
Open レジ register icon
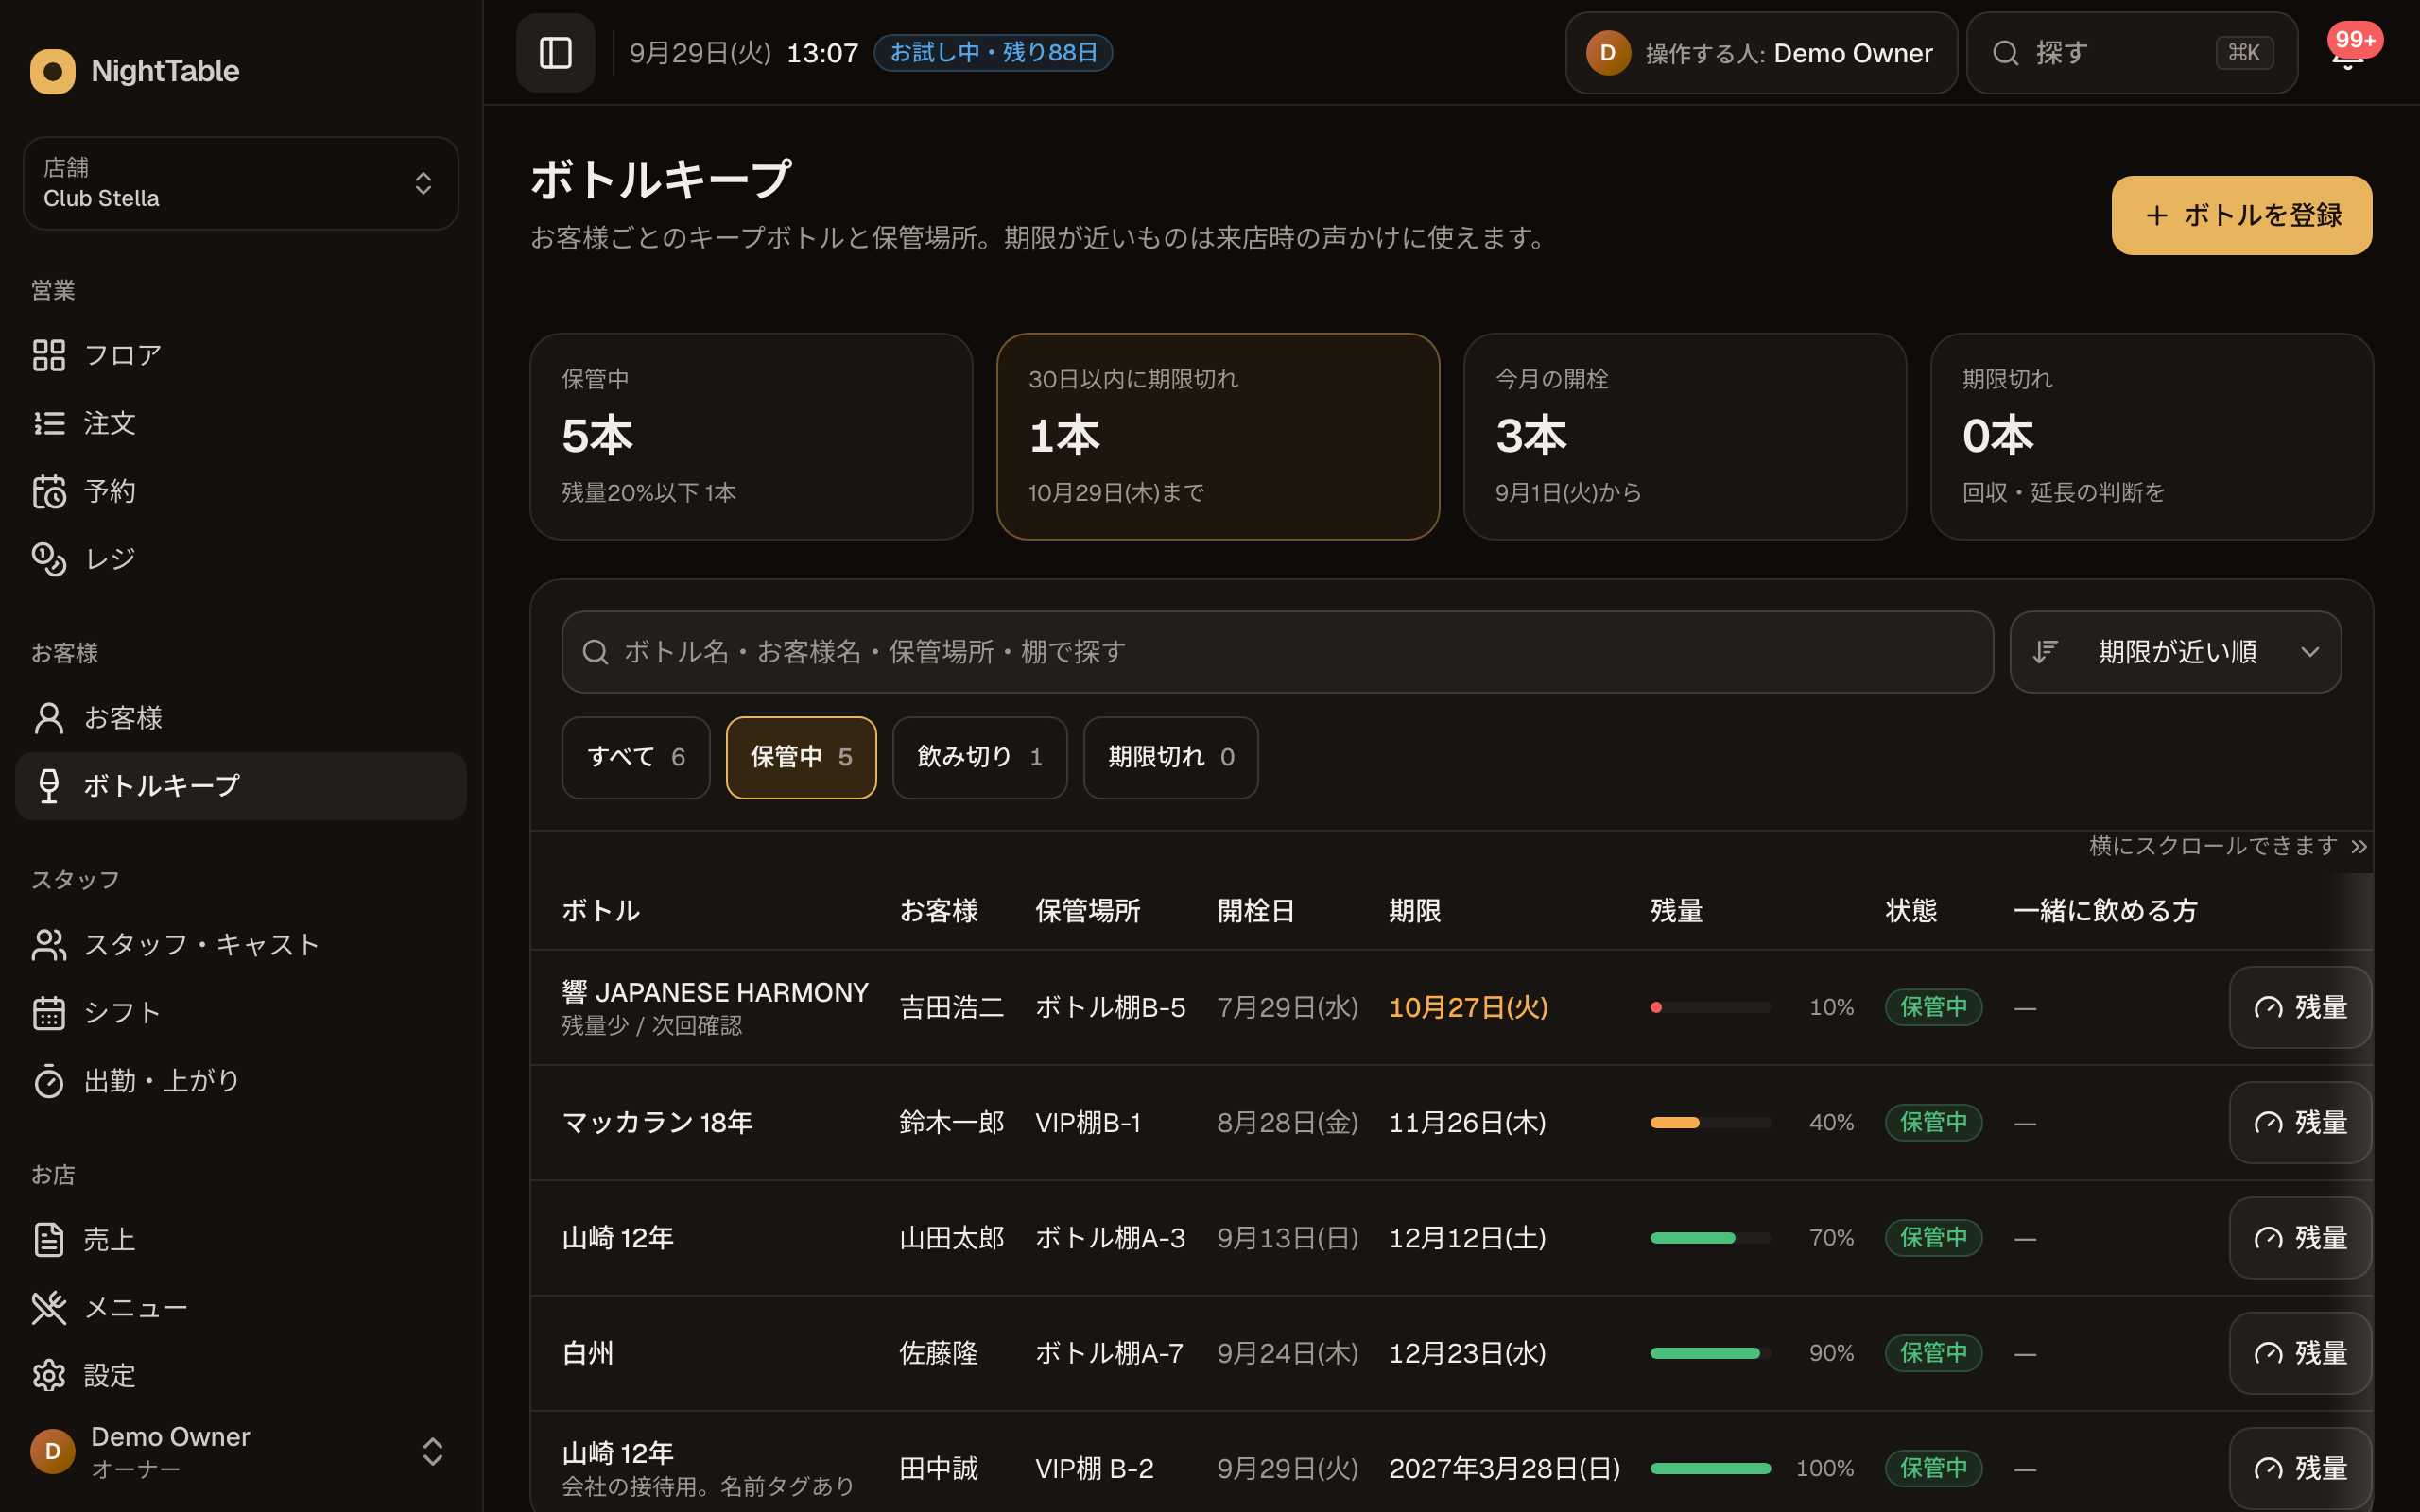pos(49,559)
